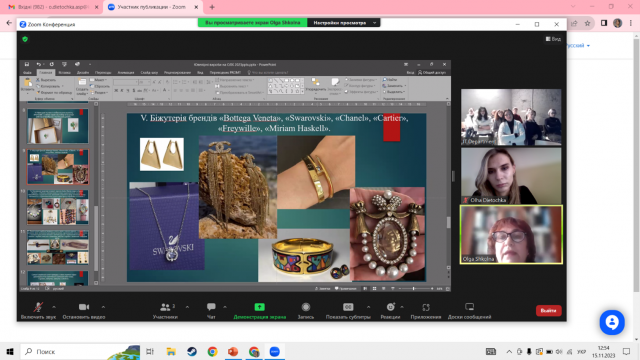640x360 pixels.
Task: Open Task View from the taskbar
Action: coord(150,351)
